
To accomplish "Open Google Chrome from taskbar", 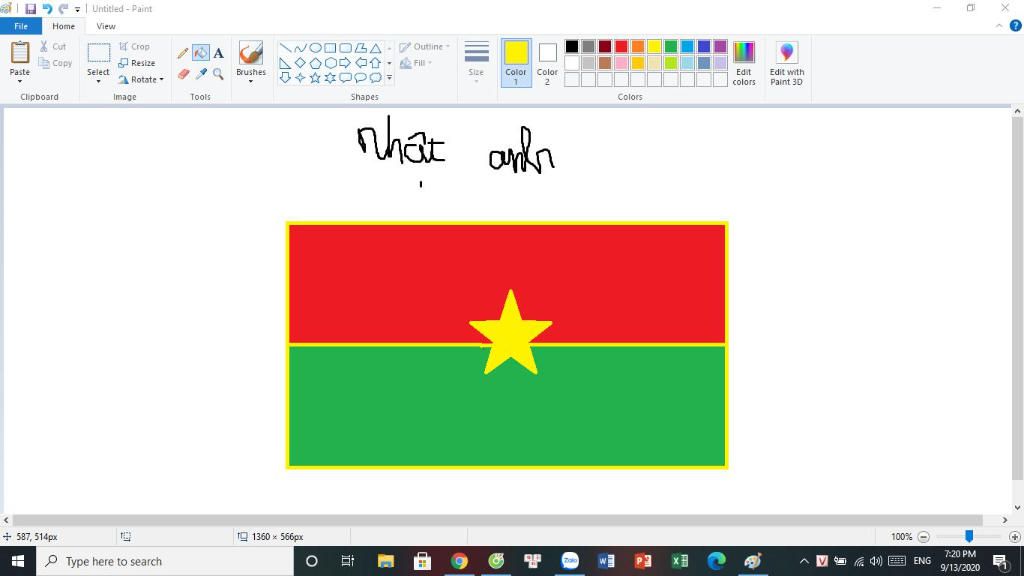I will 459,561.
